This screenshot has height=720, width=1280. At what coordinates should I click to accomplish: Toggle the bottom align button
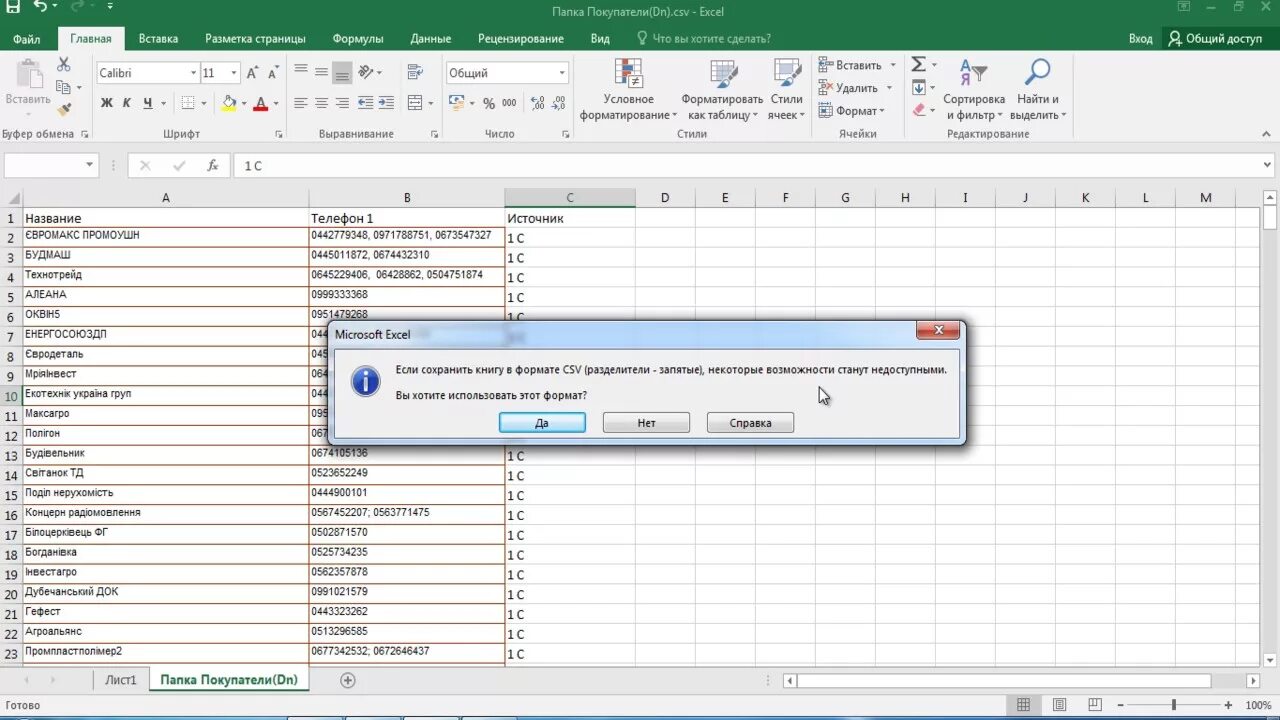tap(342, 72)
